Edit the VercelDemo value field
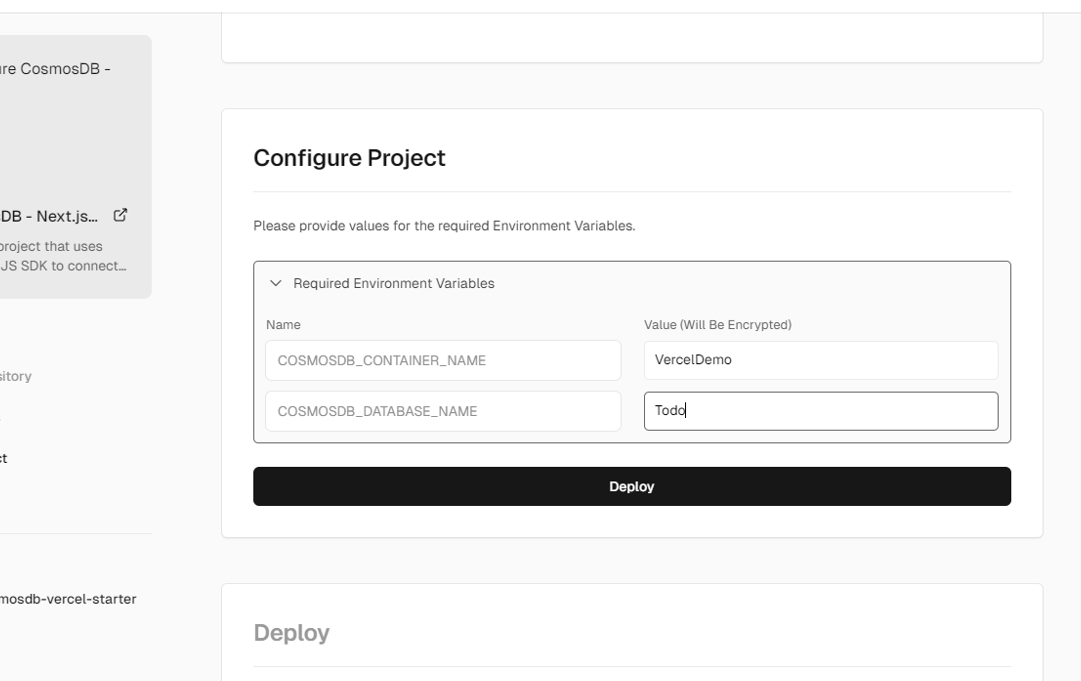 pyautogui.click(x=820, y=360)
